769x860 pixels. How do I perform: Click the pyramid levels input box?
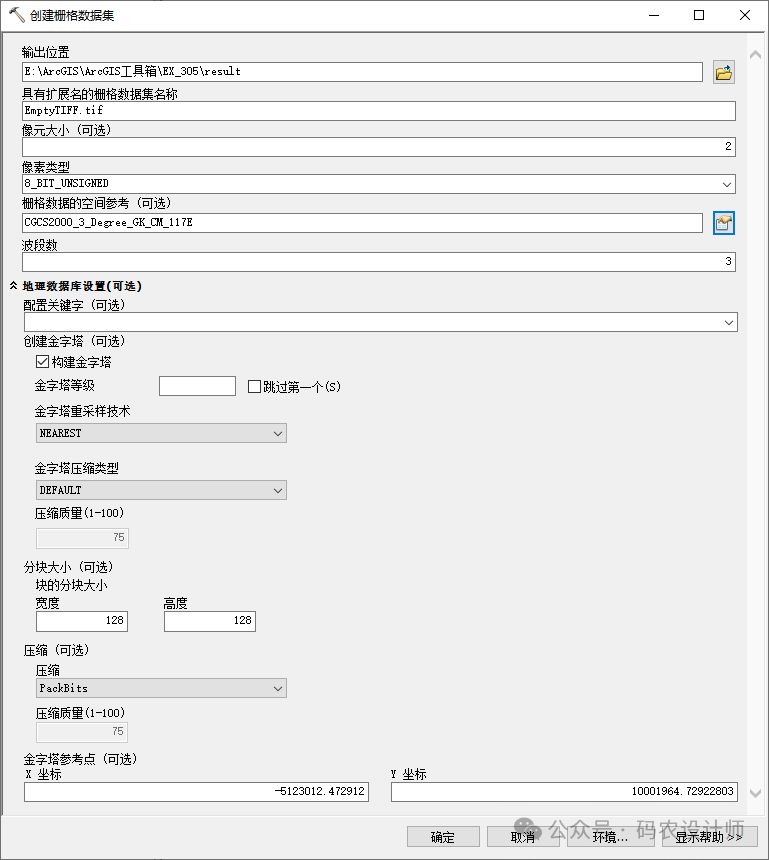(x=197, y=386)
